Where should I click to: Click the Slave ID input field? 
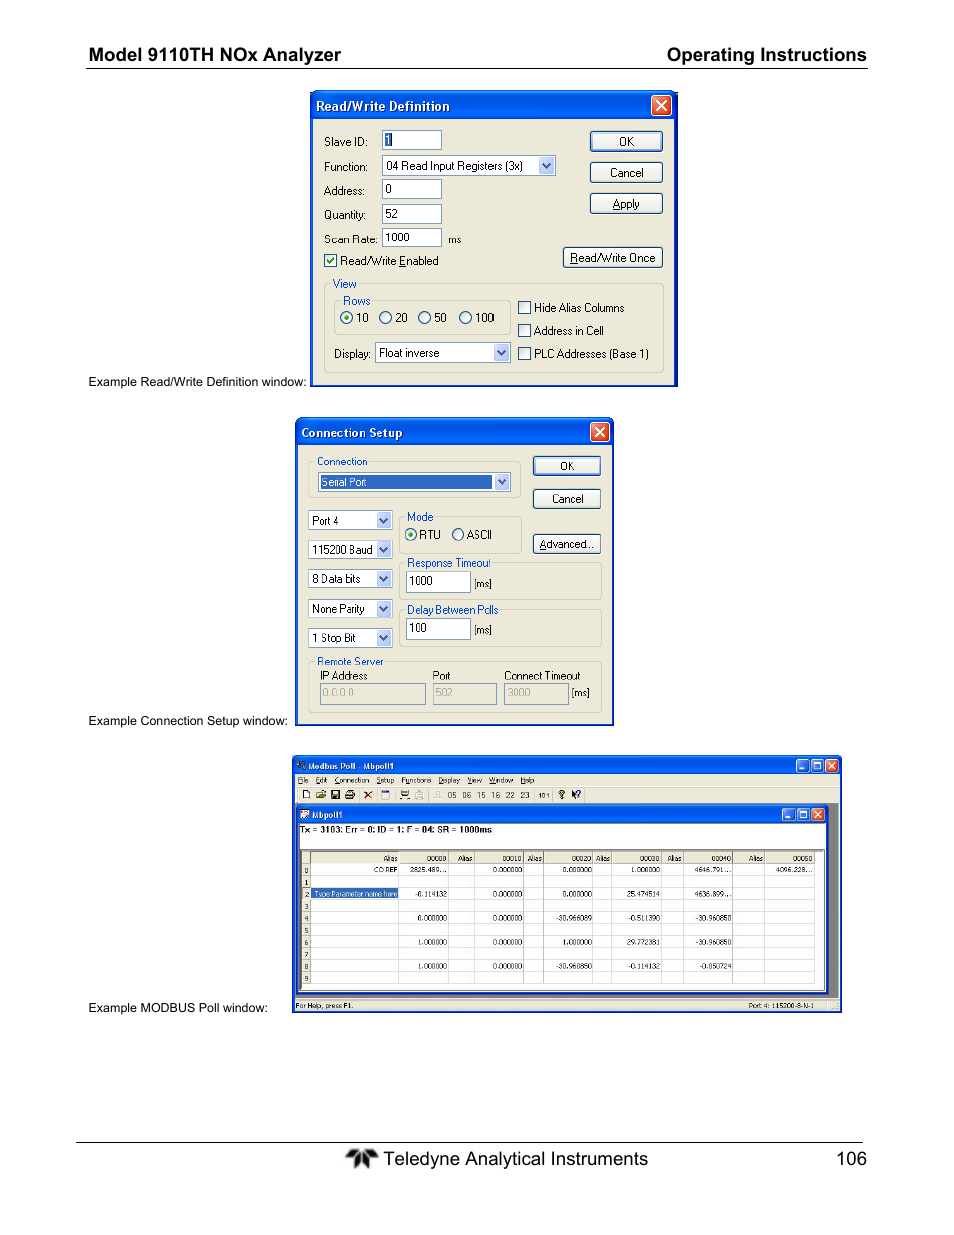tap(412, 140)
